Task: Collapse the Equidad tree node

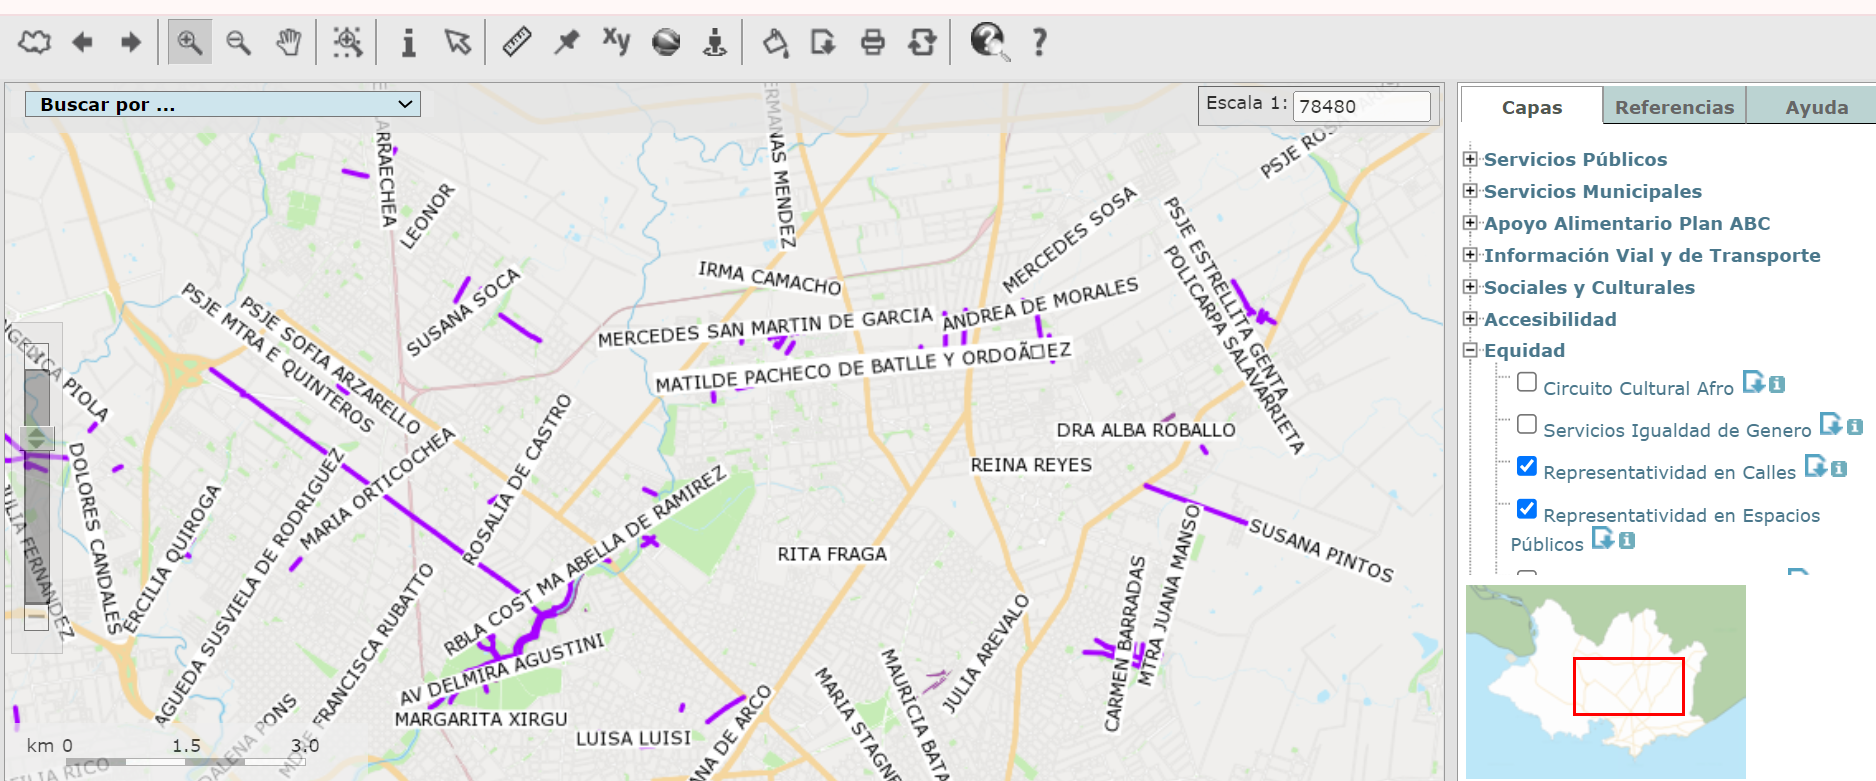Action: point(1470,350)
